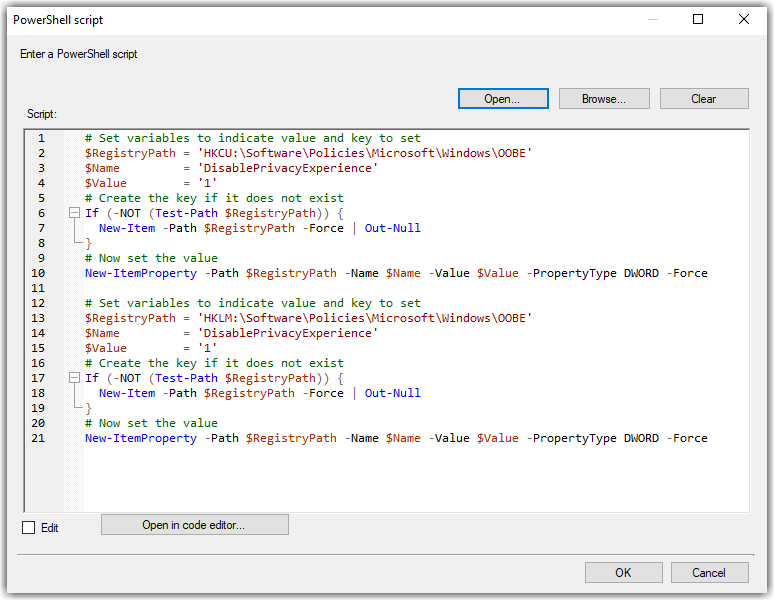Click the $Name variable on line 3

(x=102, y=168)
